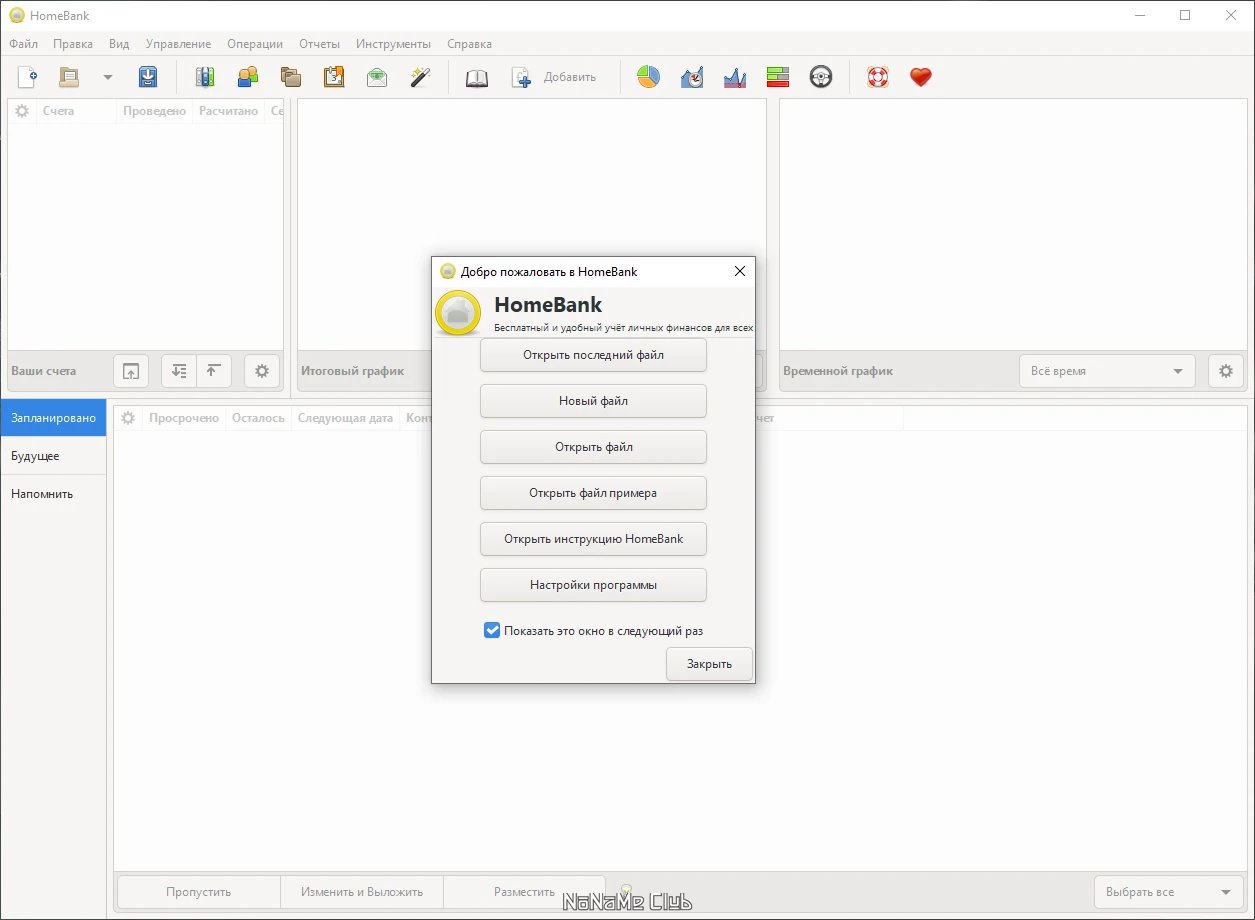Open the Правка menu
The image size is (1255, 920).
tap(73, 44)
